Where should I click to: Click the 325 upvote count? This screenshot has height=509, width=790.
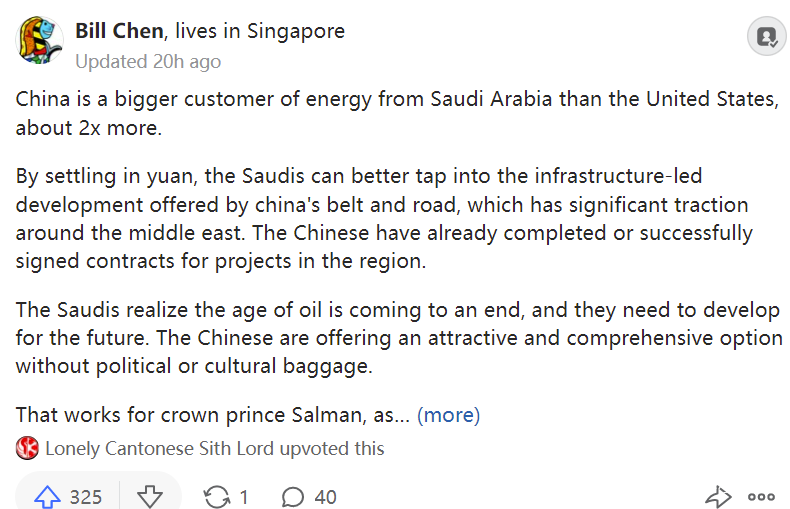point(86,497)
